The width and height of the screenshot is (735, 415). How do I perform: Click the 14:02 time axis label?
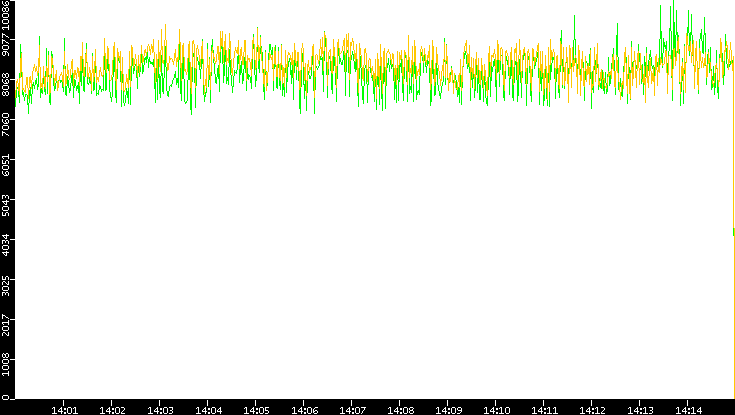point(112,411)
